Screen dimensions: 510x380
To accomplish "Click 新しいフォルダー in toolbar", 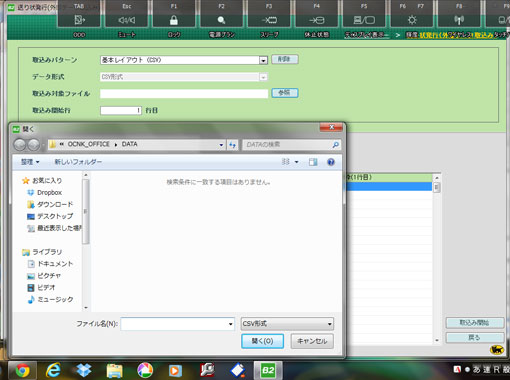I will tap(78, 162).
